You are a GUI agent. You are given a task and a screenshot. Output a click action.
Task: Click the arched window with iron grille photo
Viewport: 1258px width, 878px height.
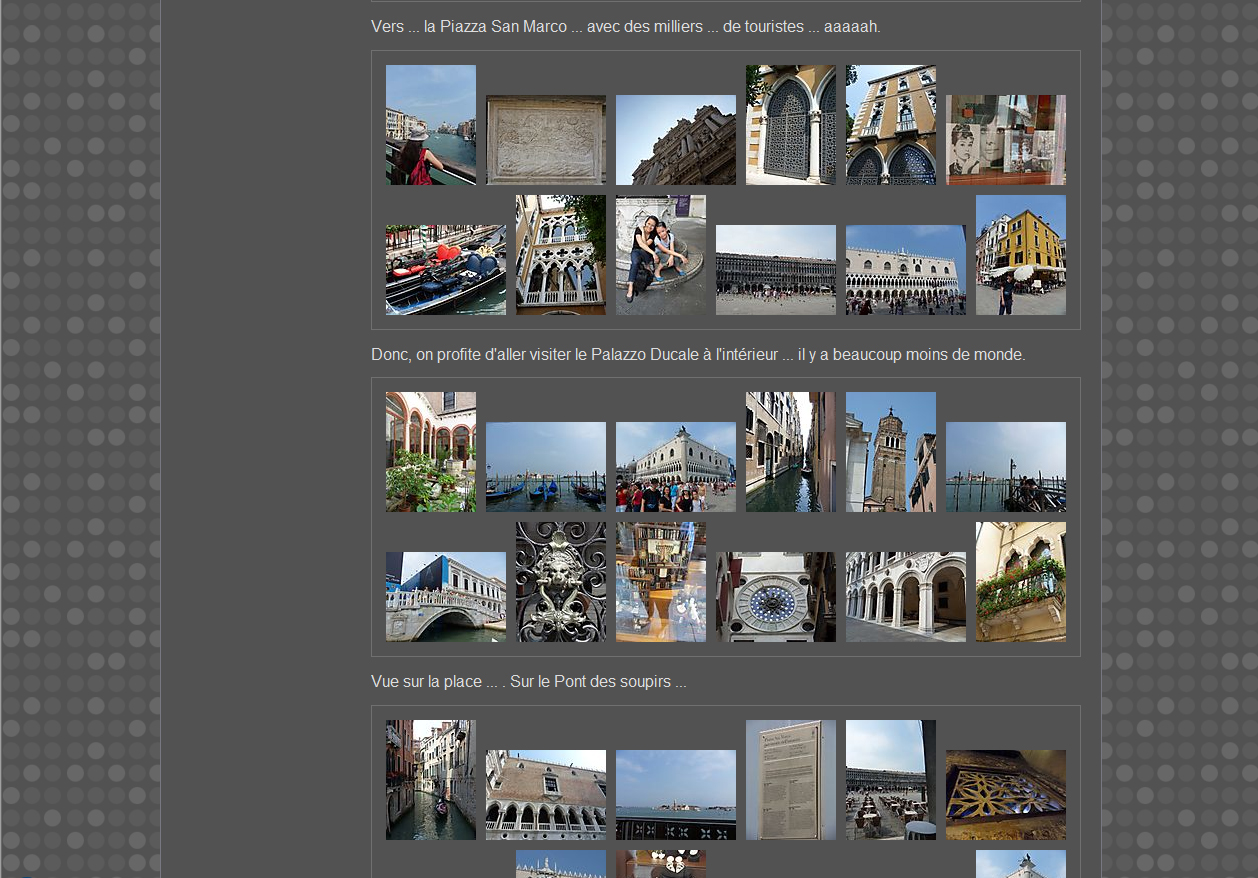(x=790, y=125)
